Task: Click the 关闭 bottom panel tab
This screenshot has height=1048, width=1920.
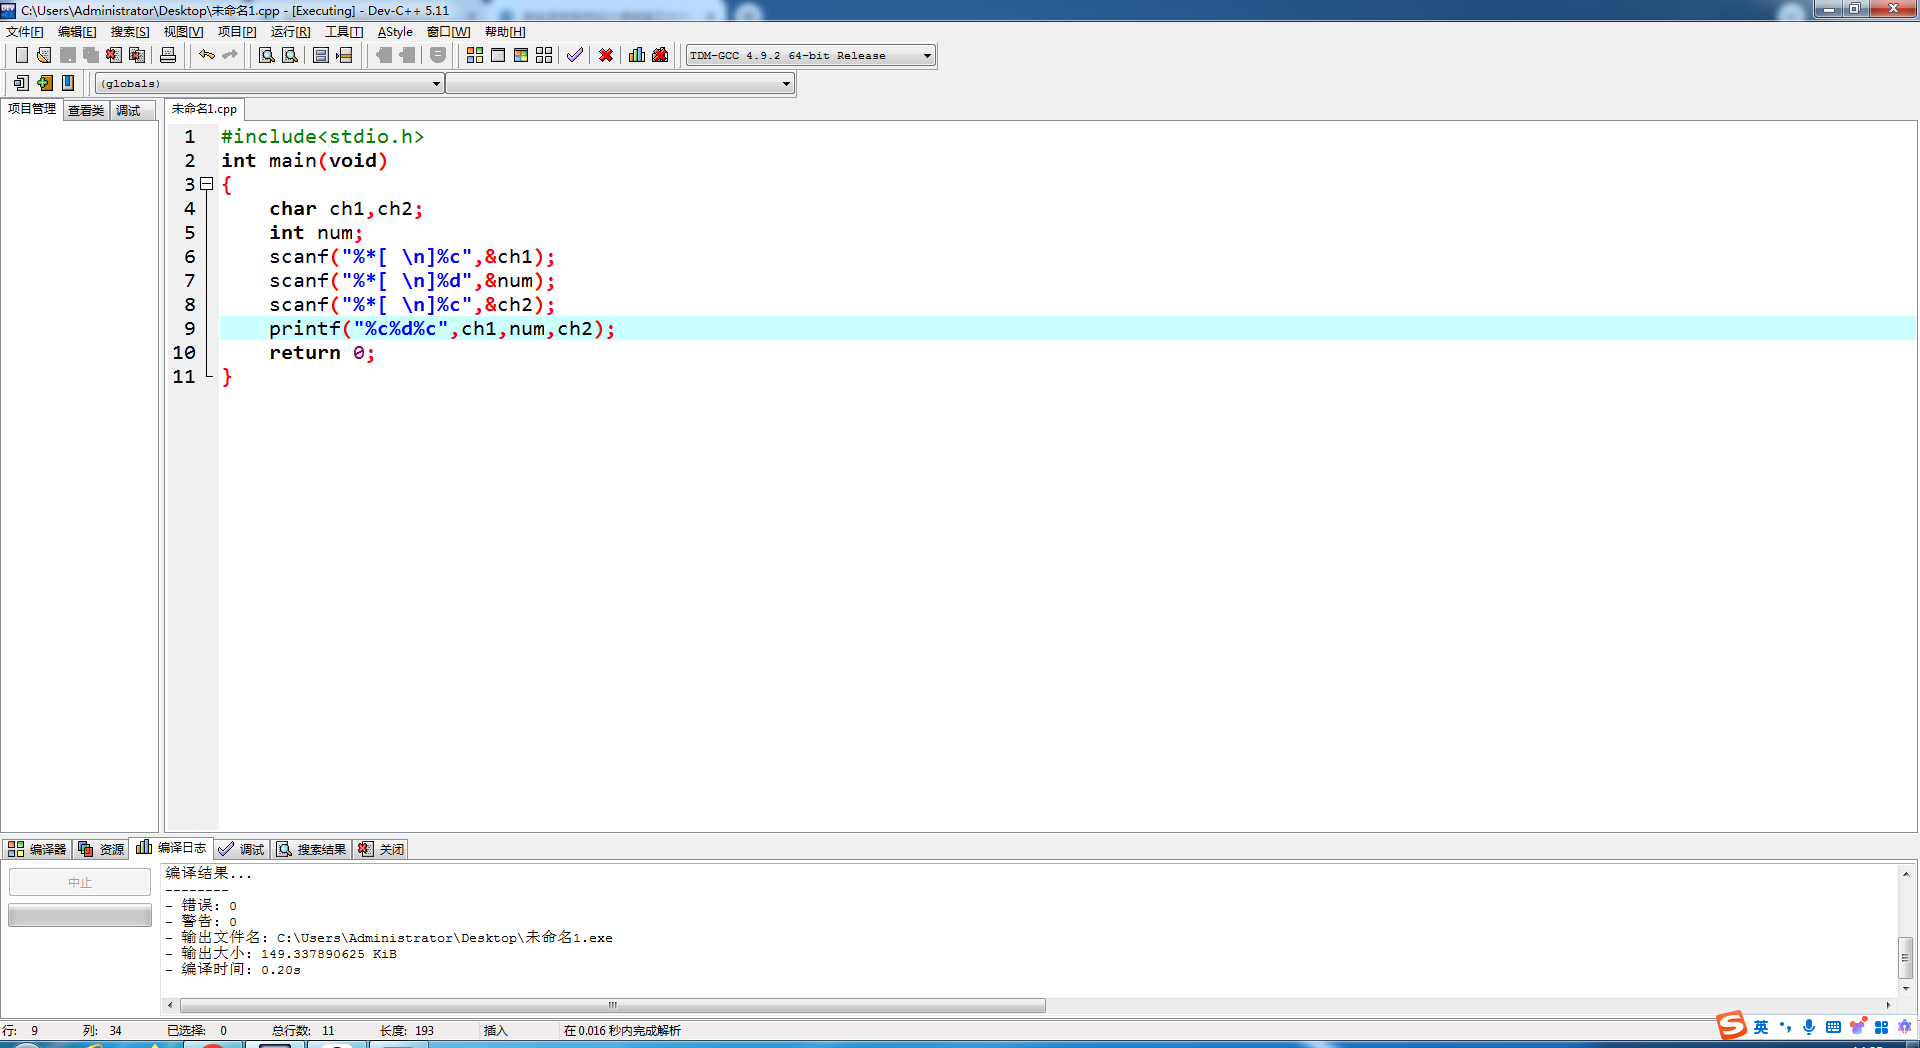Action: (381, 849)
